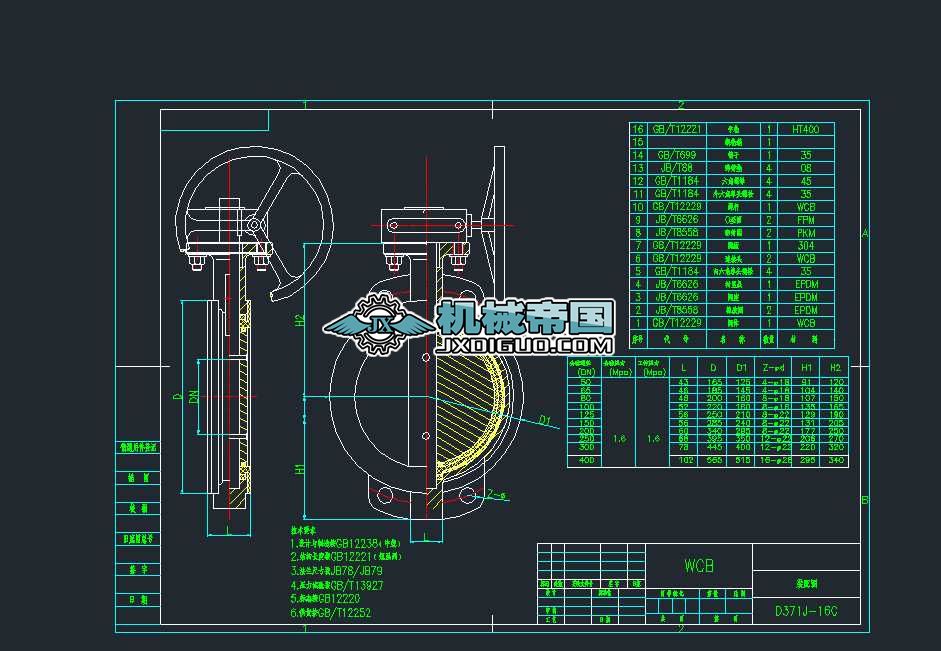The height and width of the screenshot is (651, 941).
Task: Click L dimension label under front view
Action: [425, 535]
